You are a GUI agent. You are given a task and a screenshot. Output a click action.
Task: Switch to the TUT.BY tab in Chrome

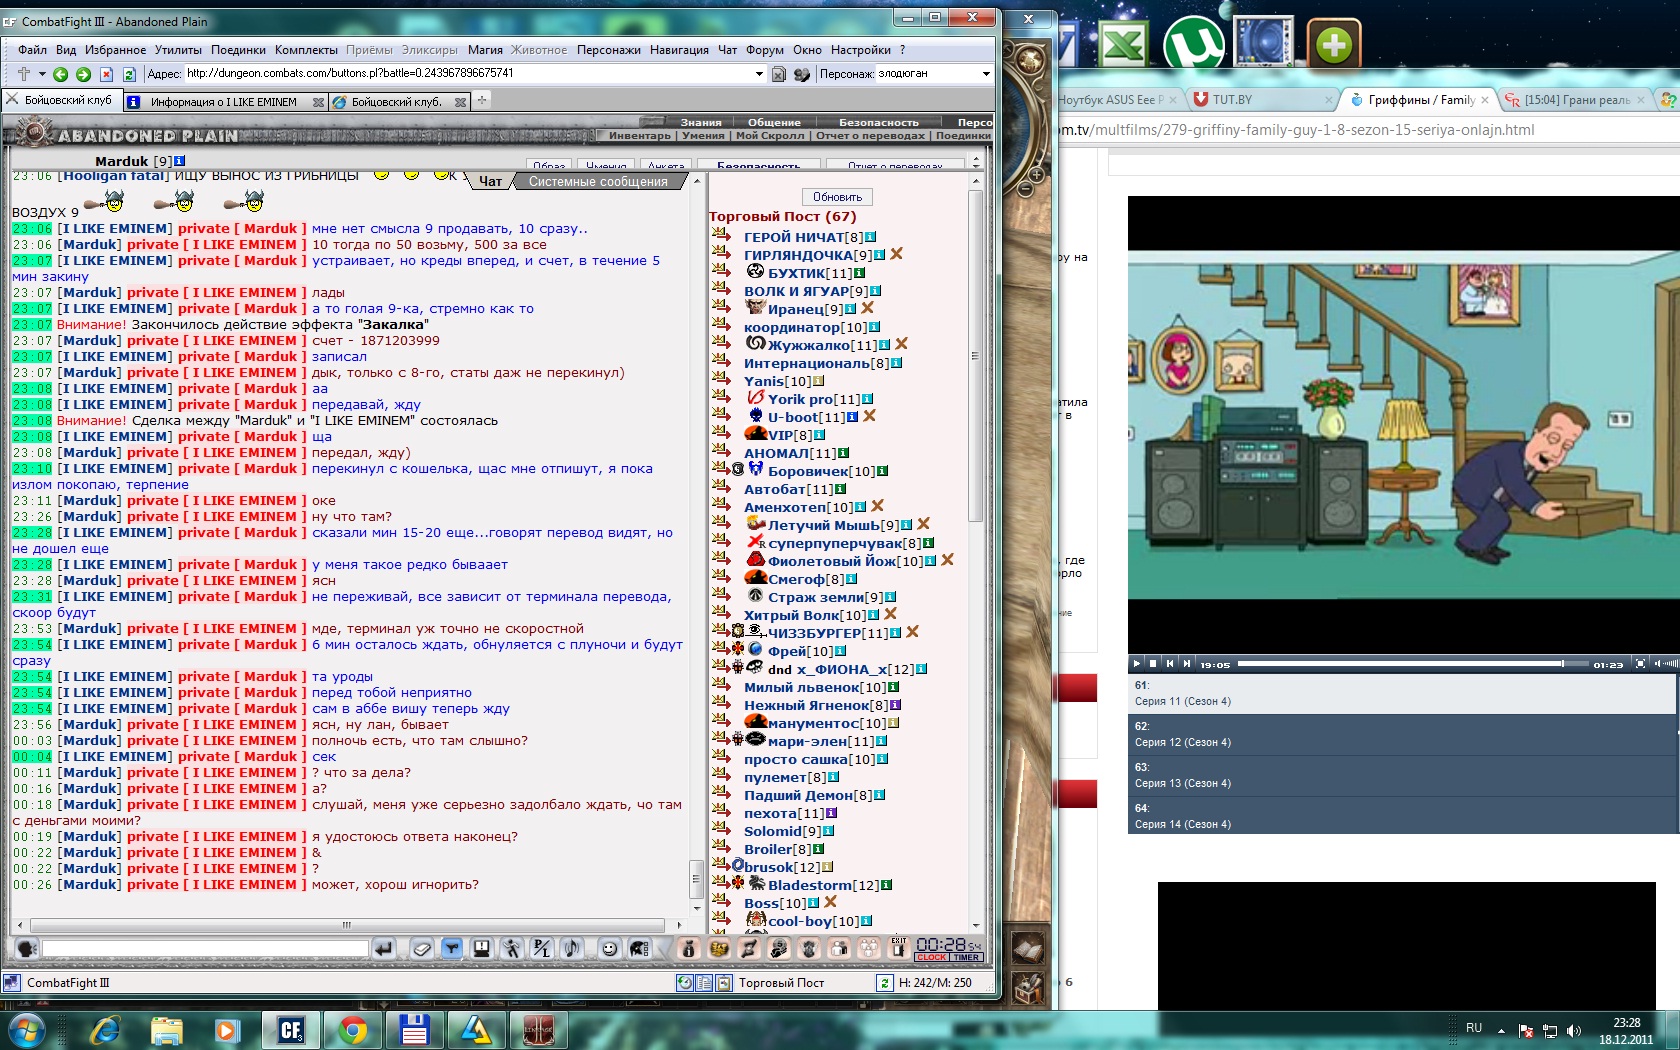pos(1262,100)
